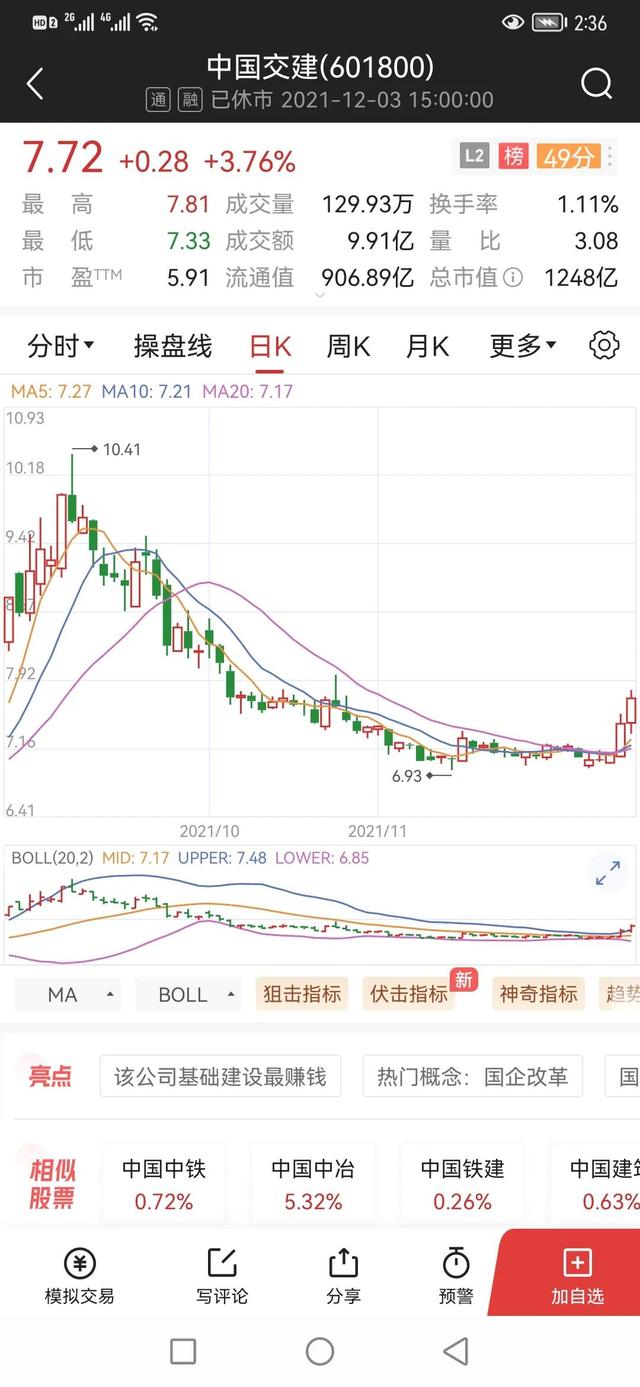Tap the 榜 ranking badge
This screenshot has width=640, height=1387.
[x=513, y=156]
